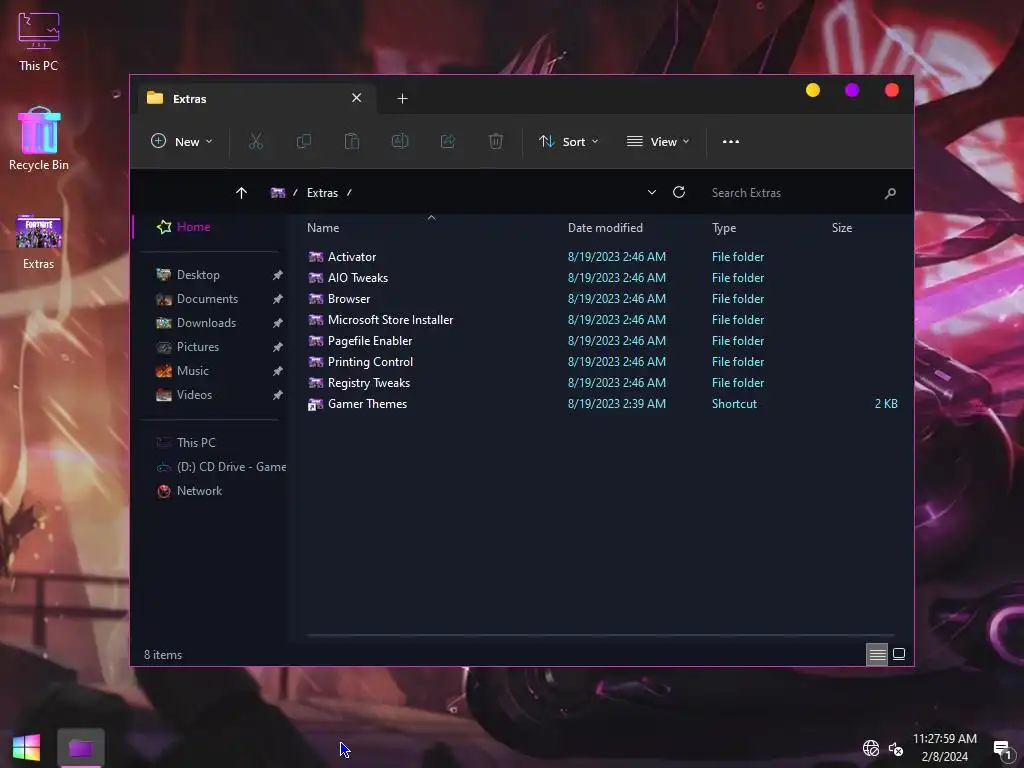The height and width of the screenshot is (768, 1024).
Task: Click pin icon next to Pictures
Action: point(278,347)
